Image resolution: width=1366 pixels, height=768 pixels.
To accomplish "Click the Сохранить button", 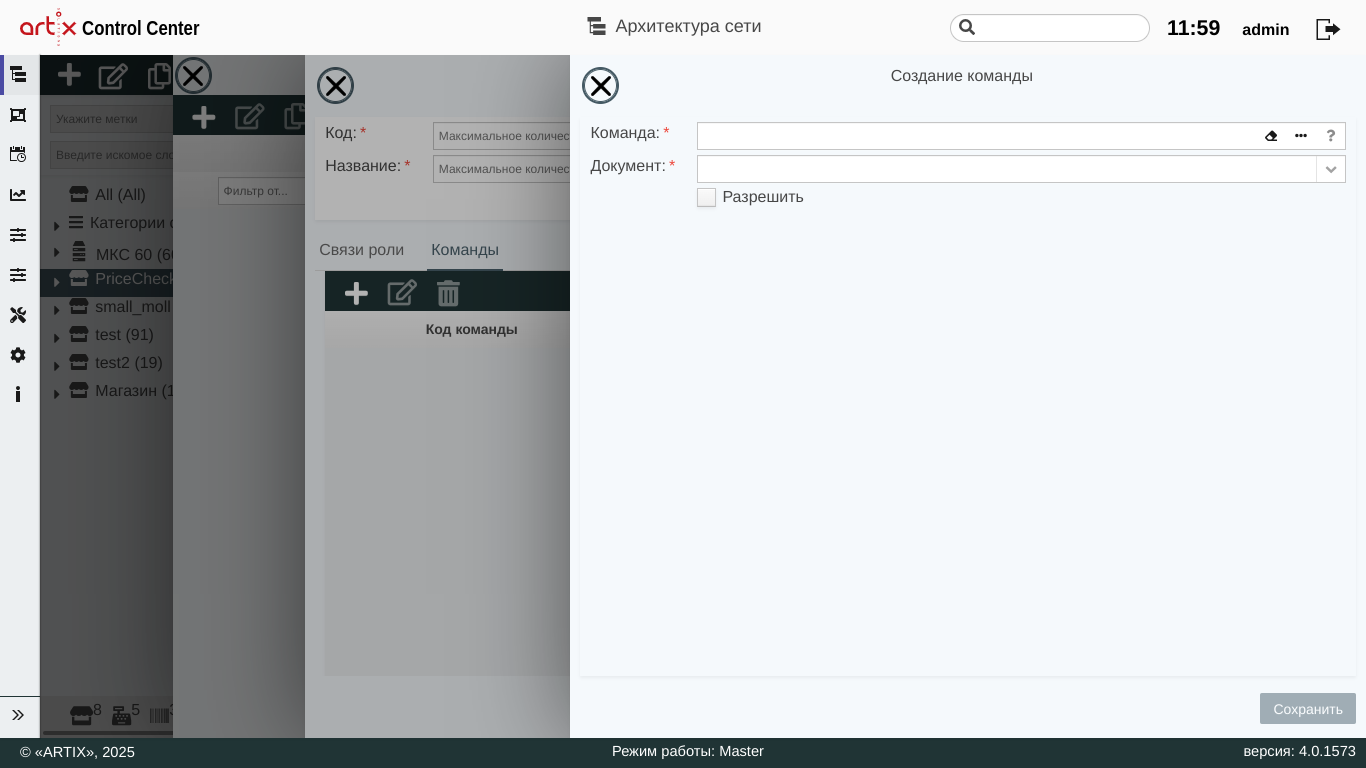I will [x=1307, y=709].
